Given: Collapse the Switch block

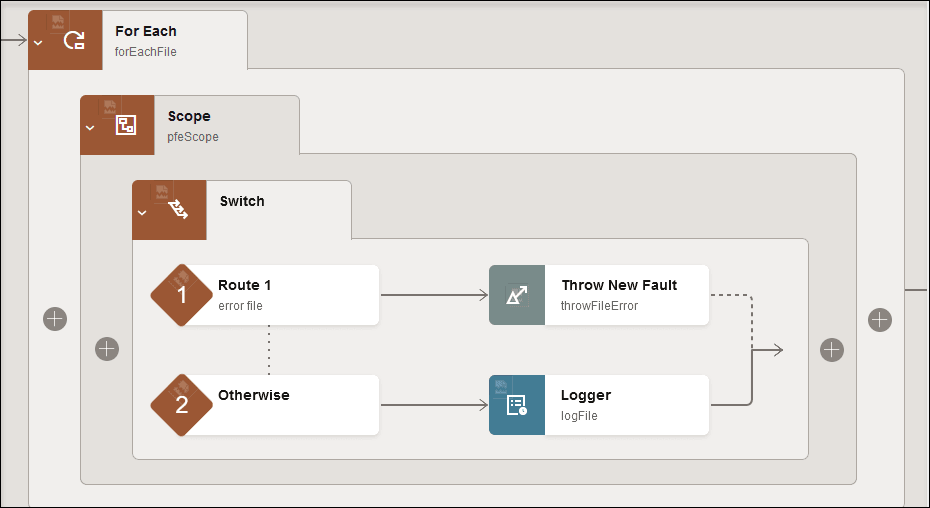Looking at the screenshot, I should pyautogui.click(x=142, y=212).
